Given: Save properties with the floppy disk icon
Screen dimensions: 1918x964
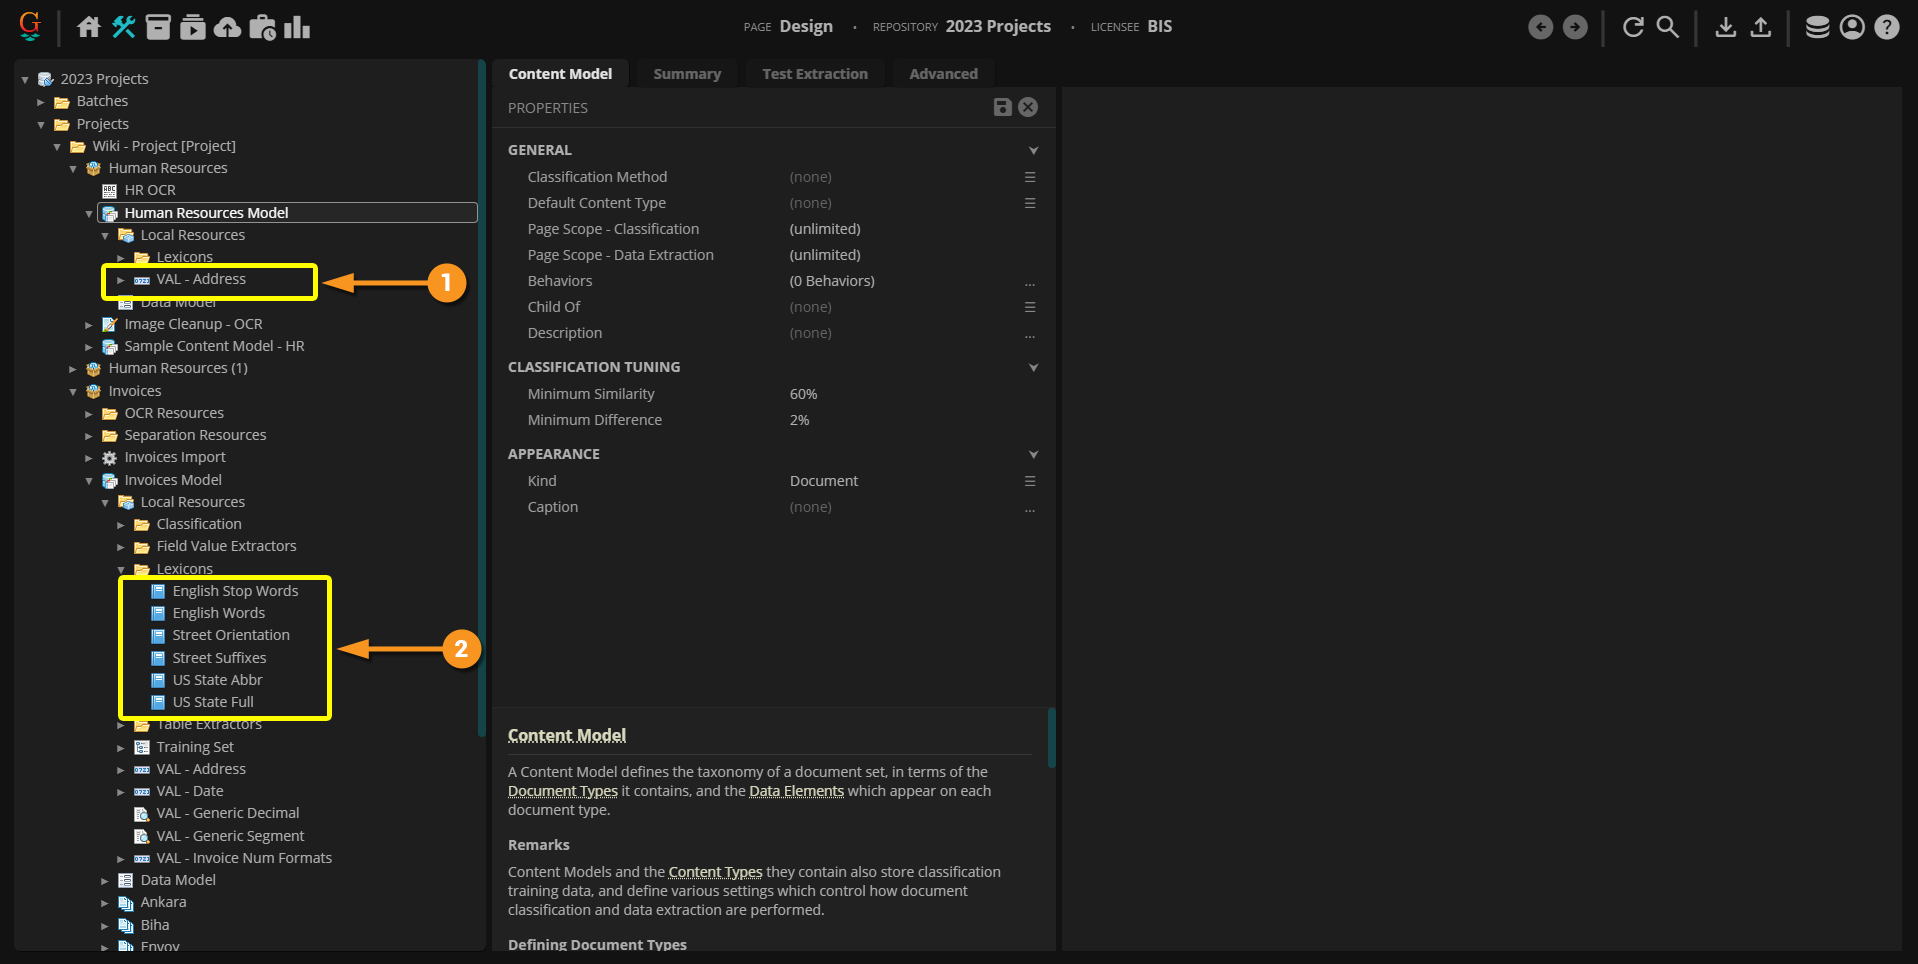Looking at the screenshot, I should [1002, 107].
